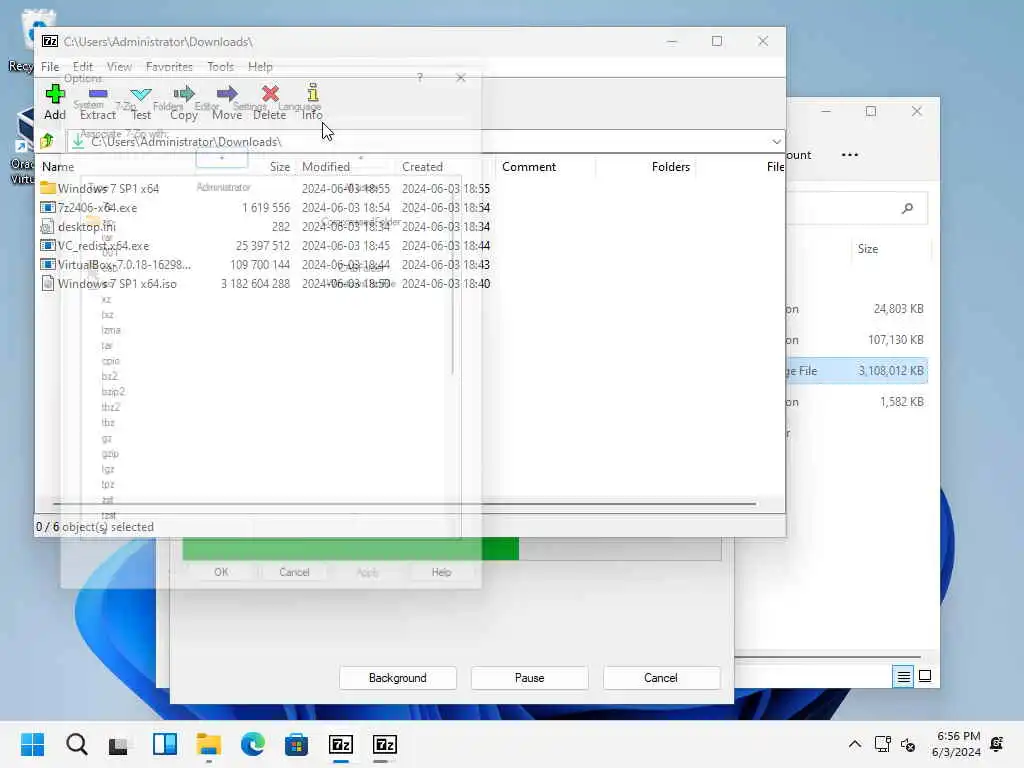
Task: Select 7z2406-x64.exe file icon
Action: [48, 208]
